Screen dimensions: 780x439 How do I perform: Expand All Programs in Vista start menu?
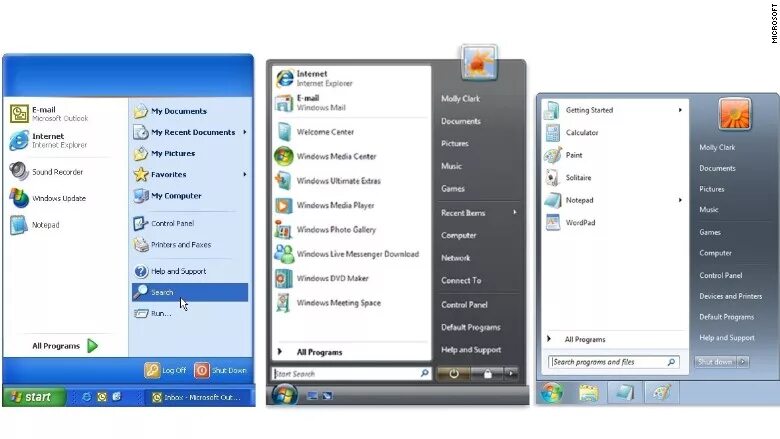[x=310, y=352]
